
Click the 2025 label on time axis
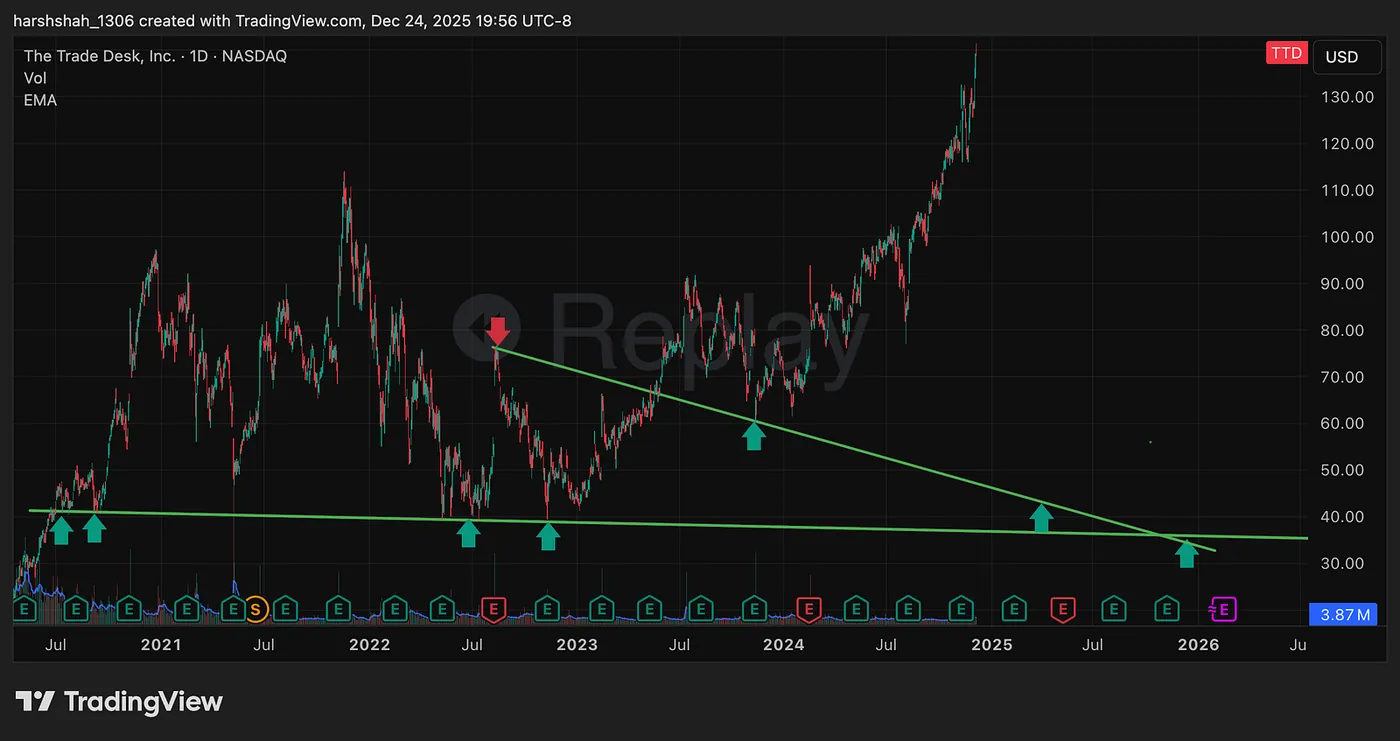[992, 645]
